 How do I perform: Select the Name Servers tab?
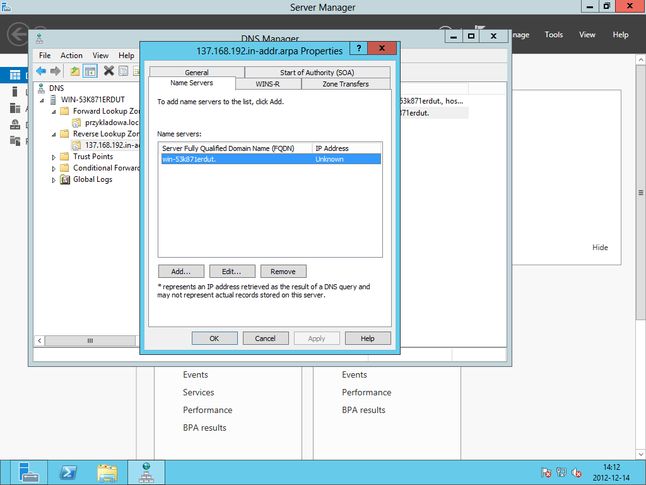192,83
